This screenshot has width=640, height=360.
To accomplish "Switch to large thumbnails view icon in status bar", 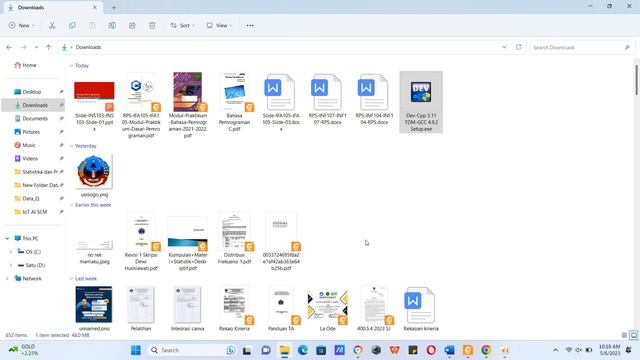I will pyautogui.click(x=633, y=335).
